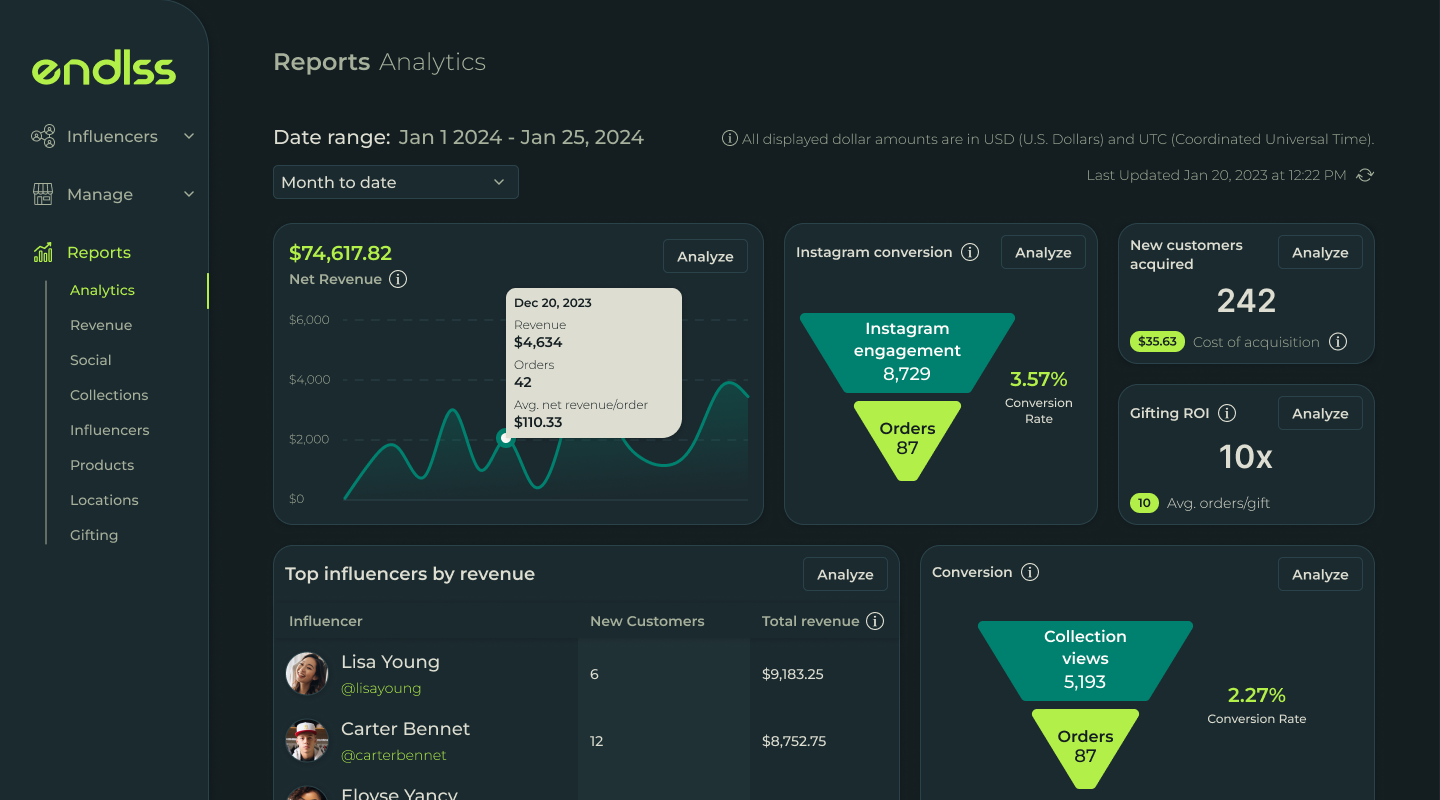Open Analytics in the sidebar
1440x800 pixels.
coord(102,290)
